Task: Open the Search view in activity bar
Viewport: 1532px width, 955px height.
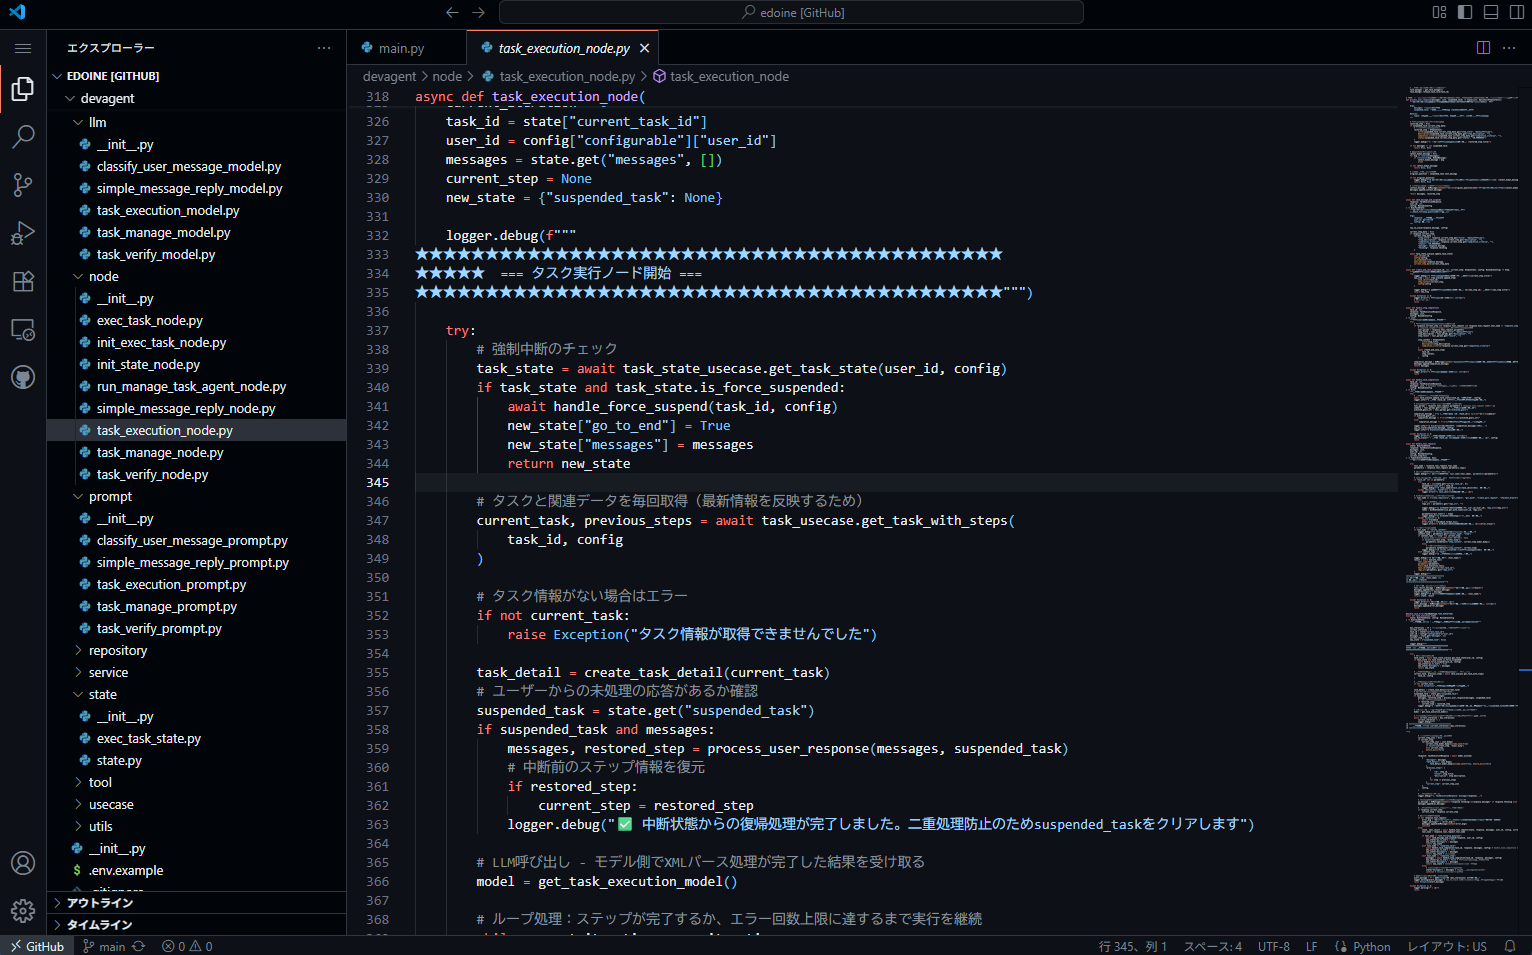Action: pyautogui.click(x=23, y=136)
